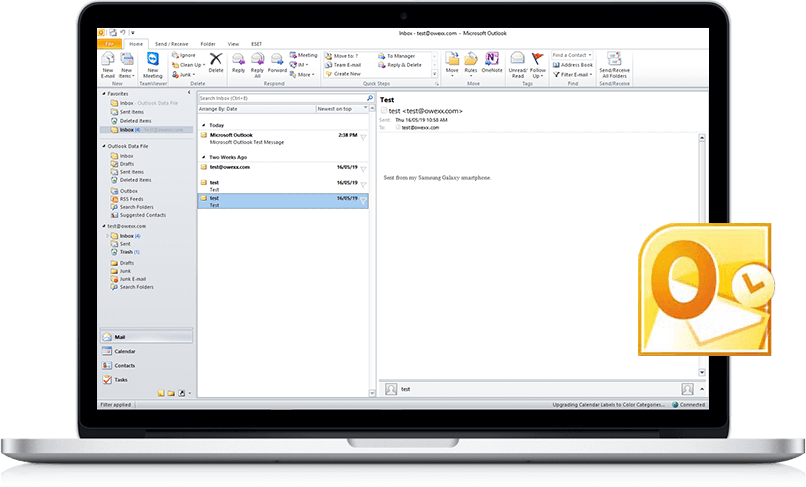Open the More respond options dropdown

click(x=302, y=75)
